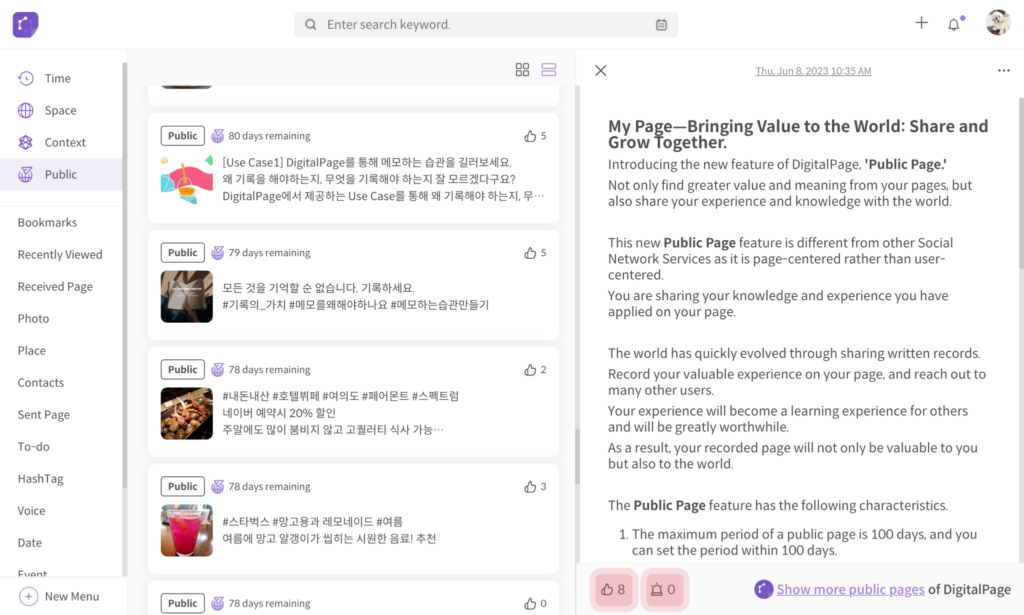The image size is (1024, 615).
Task: Select Space in the sidebar
Action: [x=61, y=110]
